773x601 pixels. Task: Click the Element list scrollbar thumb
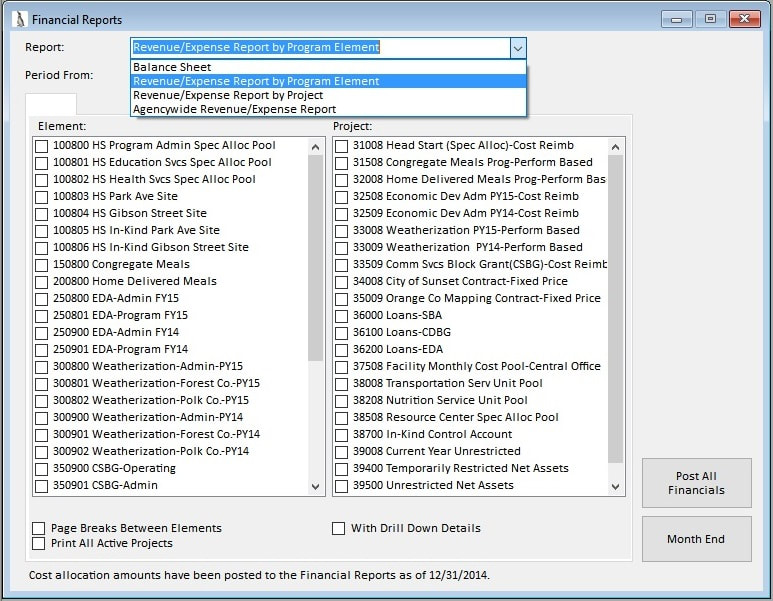tap(316, 258)
